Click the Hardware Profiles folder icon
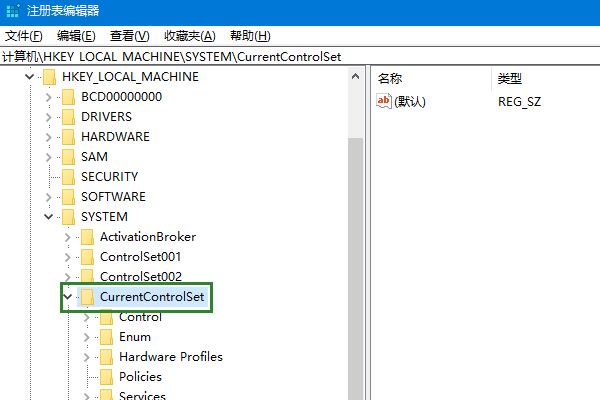Screen dimensions: 600x400 pos(106,357)
